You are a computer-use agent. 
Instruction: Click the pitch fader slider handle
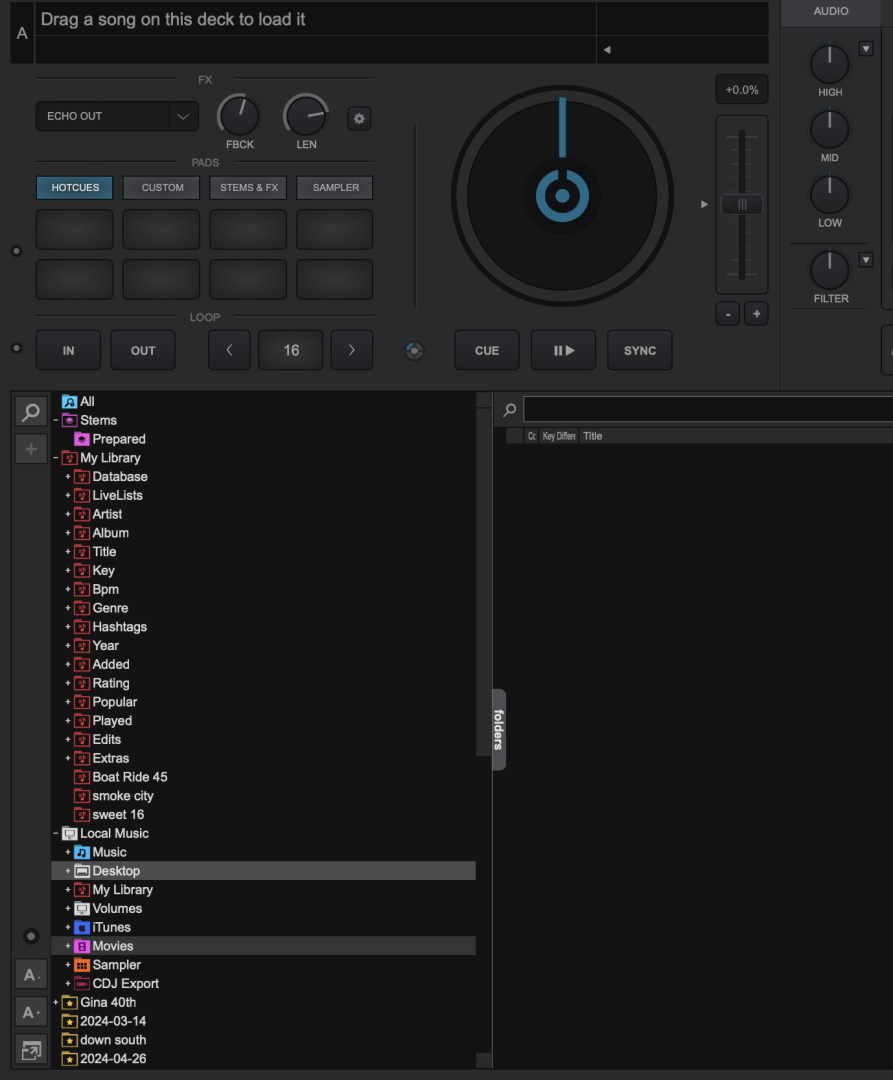coord(741,204)
